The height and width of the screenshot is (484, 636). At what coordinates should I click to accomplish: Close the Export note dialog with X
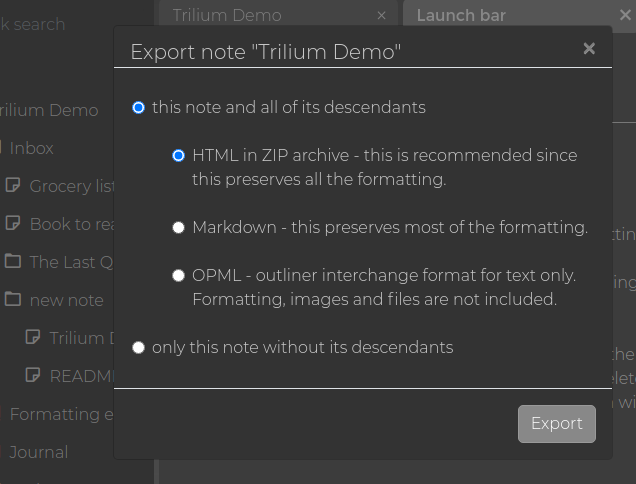click(x=589, y=49)
